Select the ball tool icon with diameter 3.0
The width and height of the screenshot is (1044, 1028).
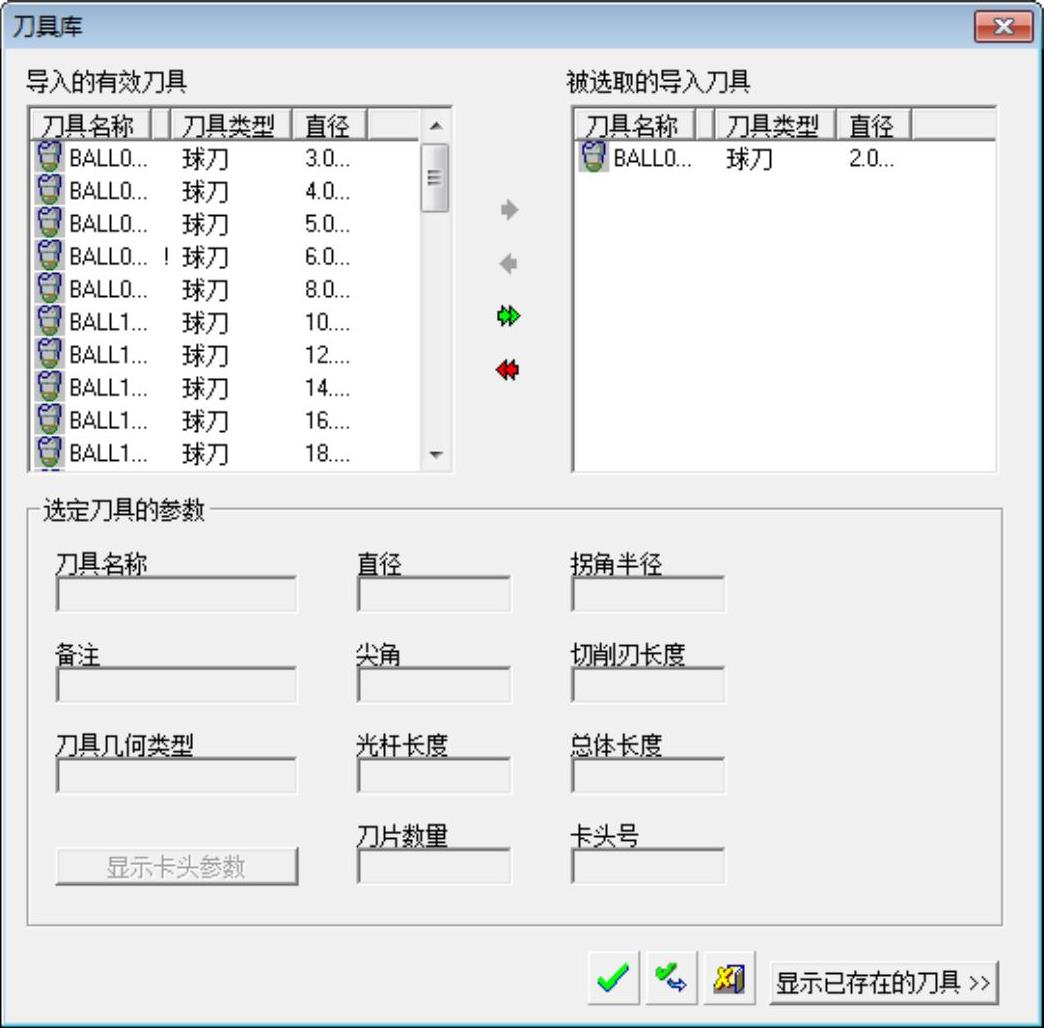pyautogui.click(x=49, y=157)
